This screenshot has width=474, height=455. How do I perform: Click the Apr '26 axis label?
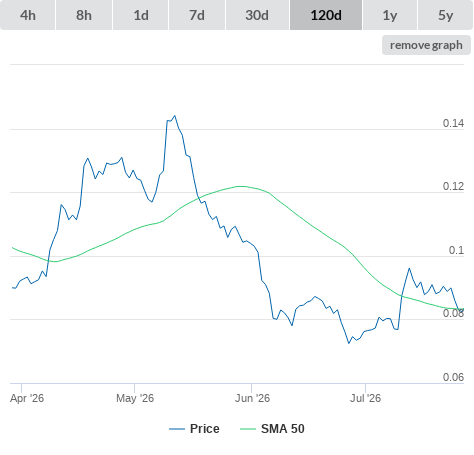[x=27, y=398]
